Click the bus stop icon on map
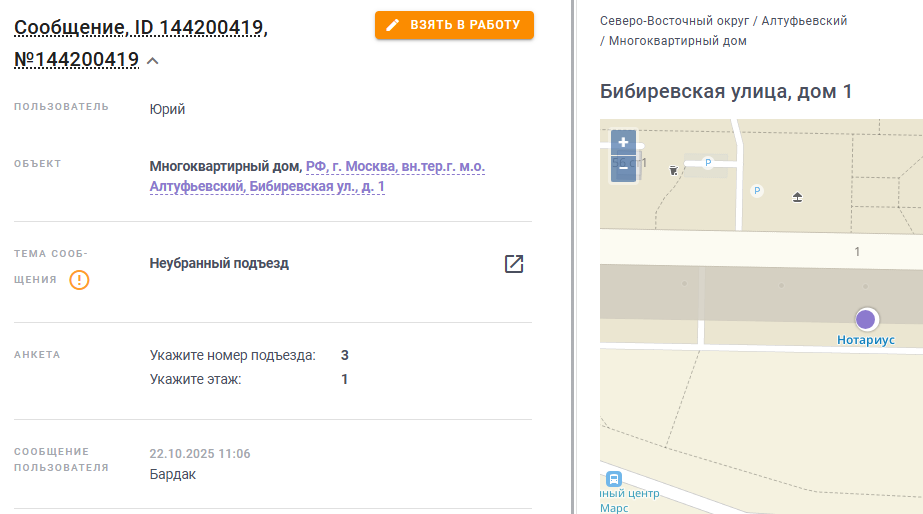923x514 pixels. (614, 479)
